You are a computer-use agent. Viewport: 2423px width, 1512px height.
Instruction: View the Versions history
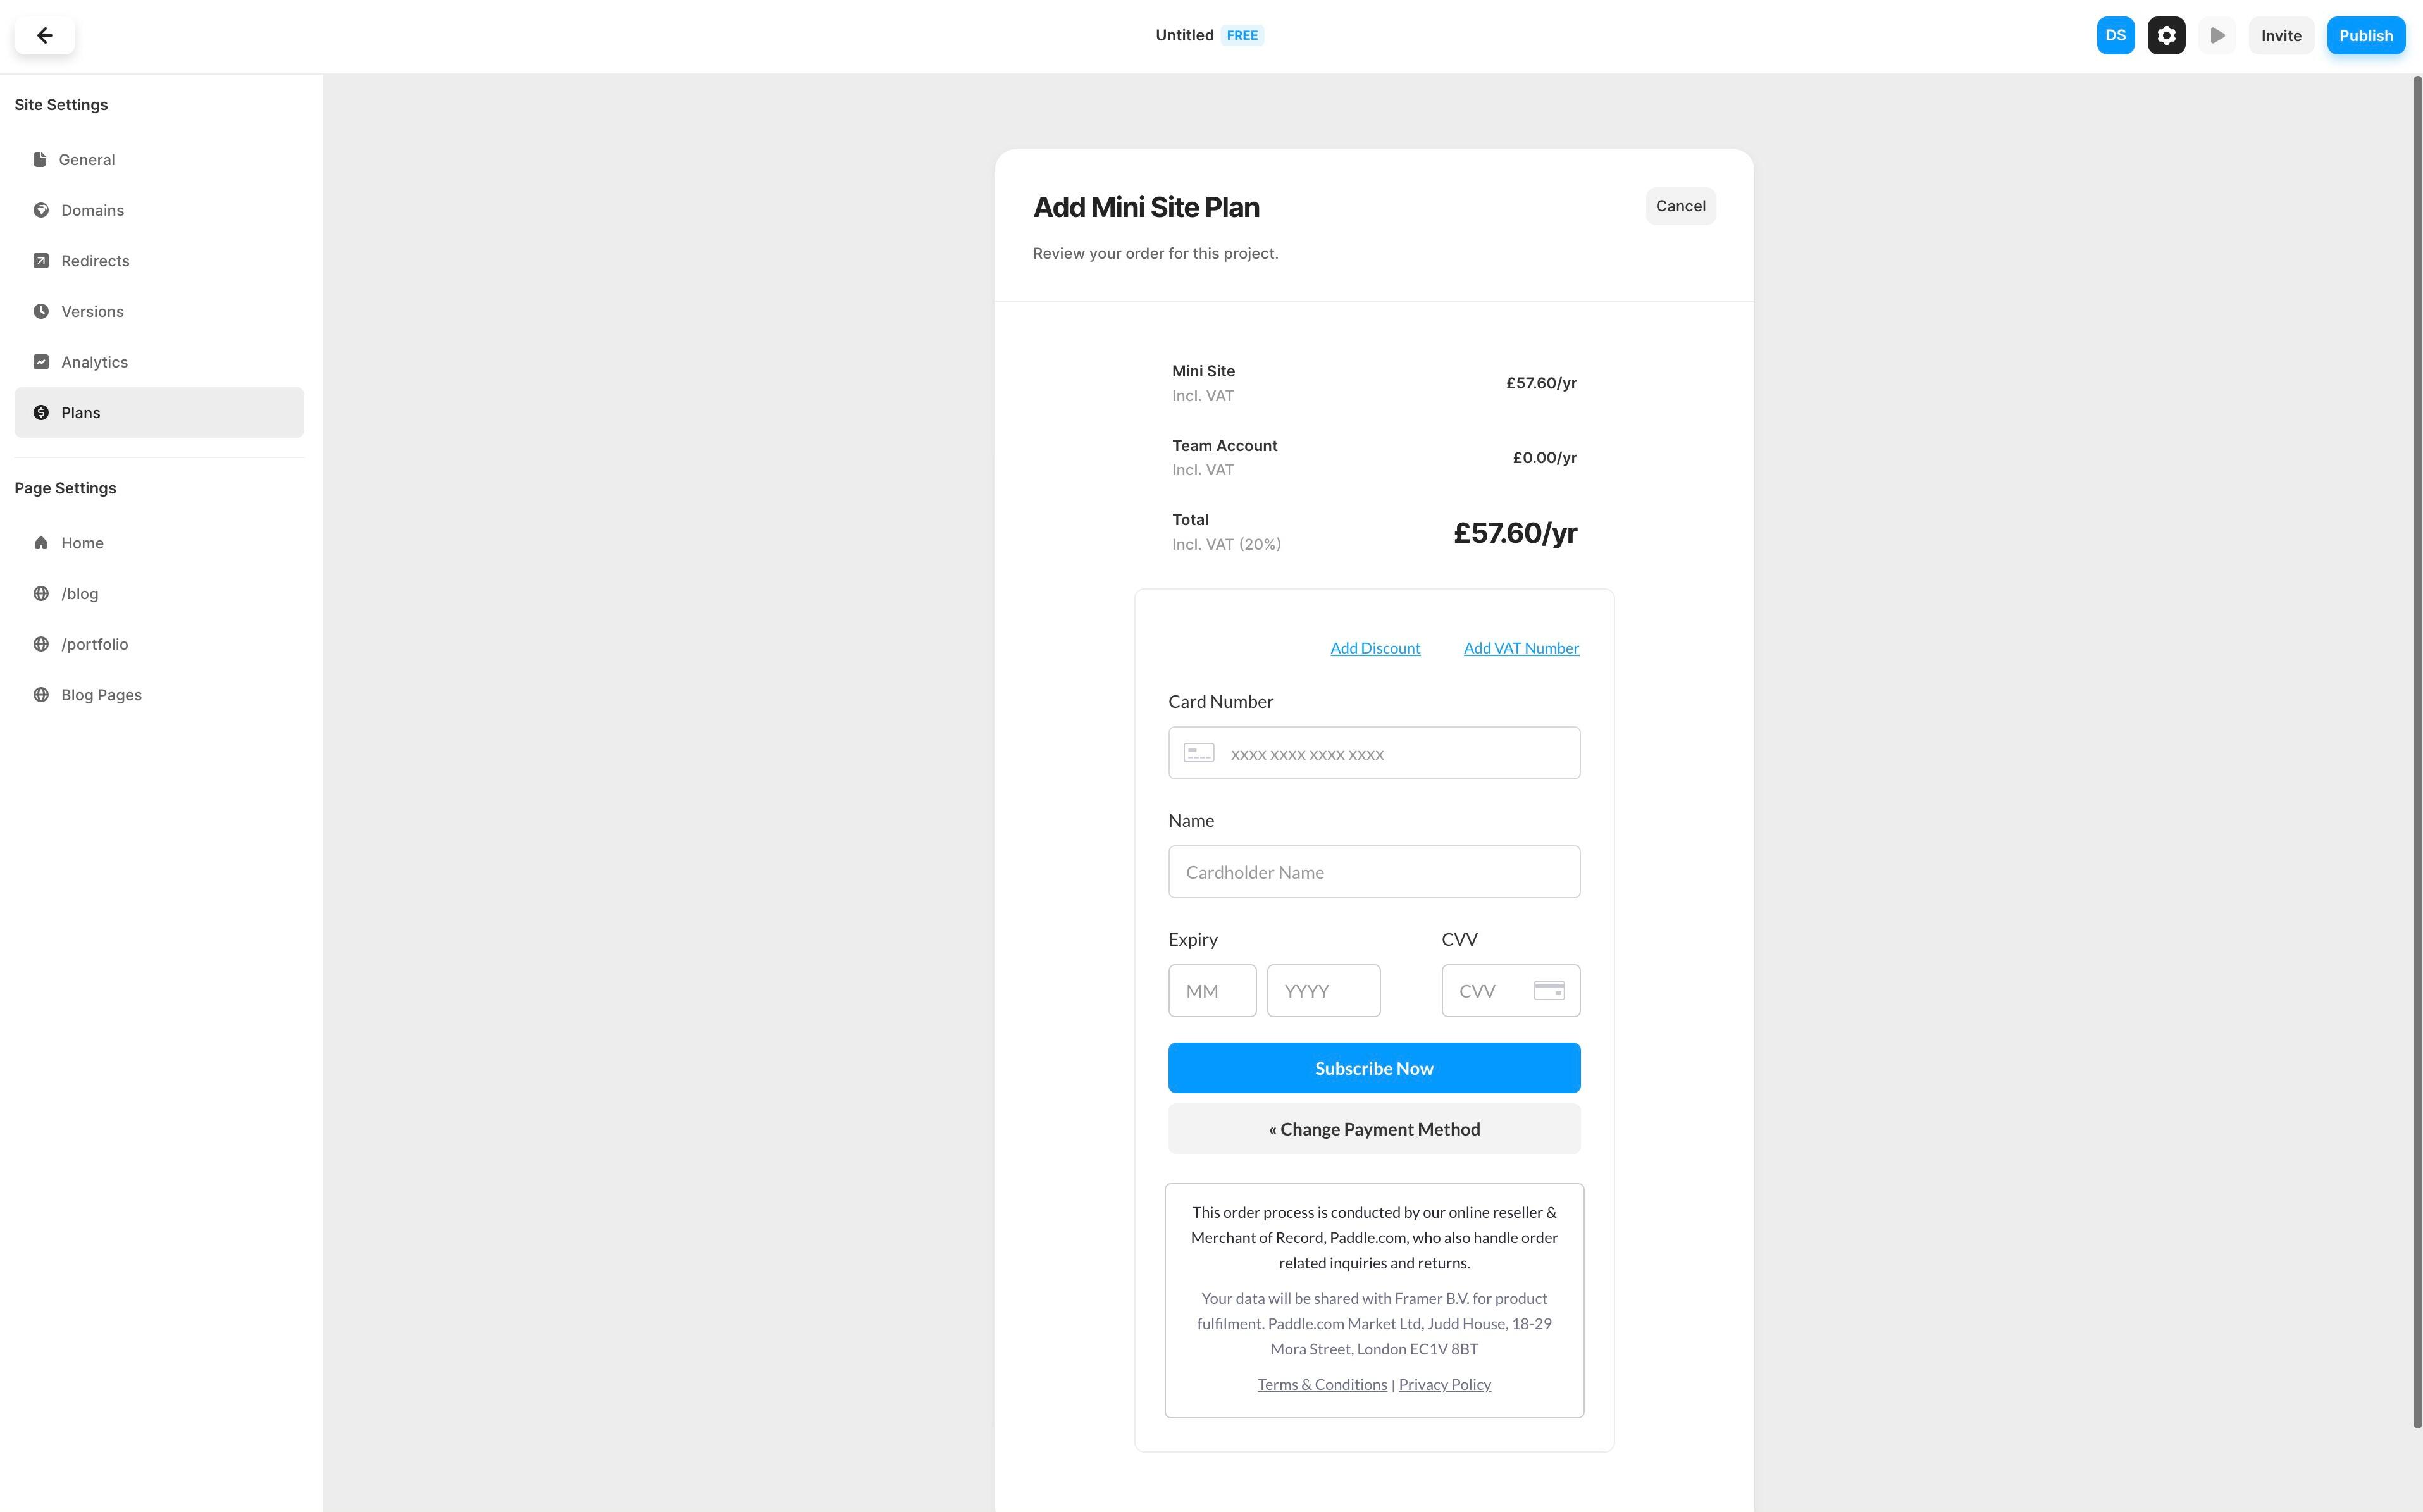click(92, 311)
